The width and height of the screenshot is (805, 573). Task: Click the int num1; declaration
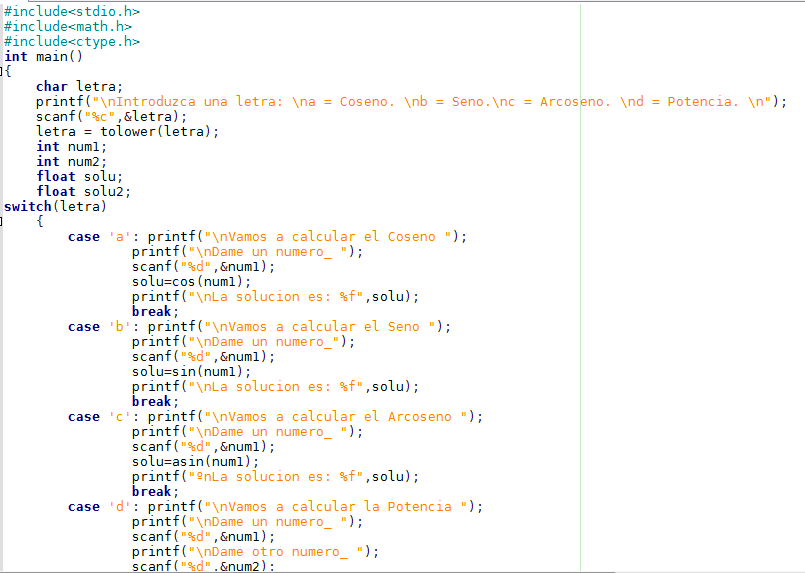tap(71, 147)
